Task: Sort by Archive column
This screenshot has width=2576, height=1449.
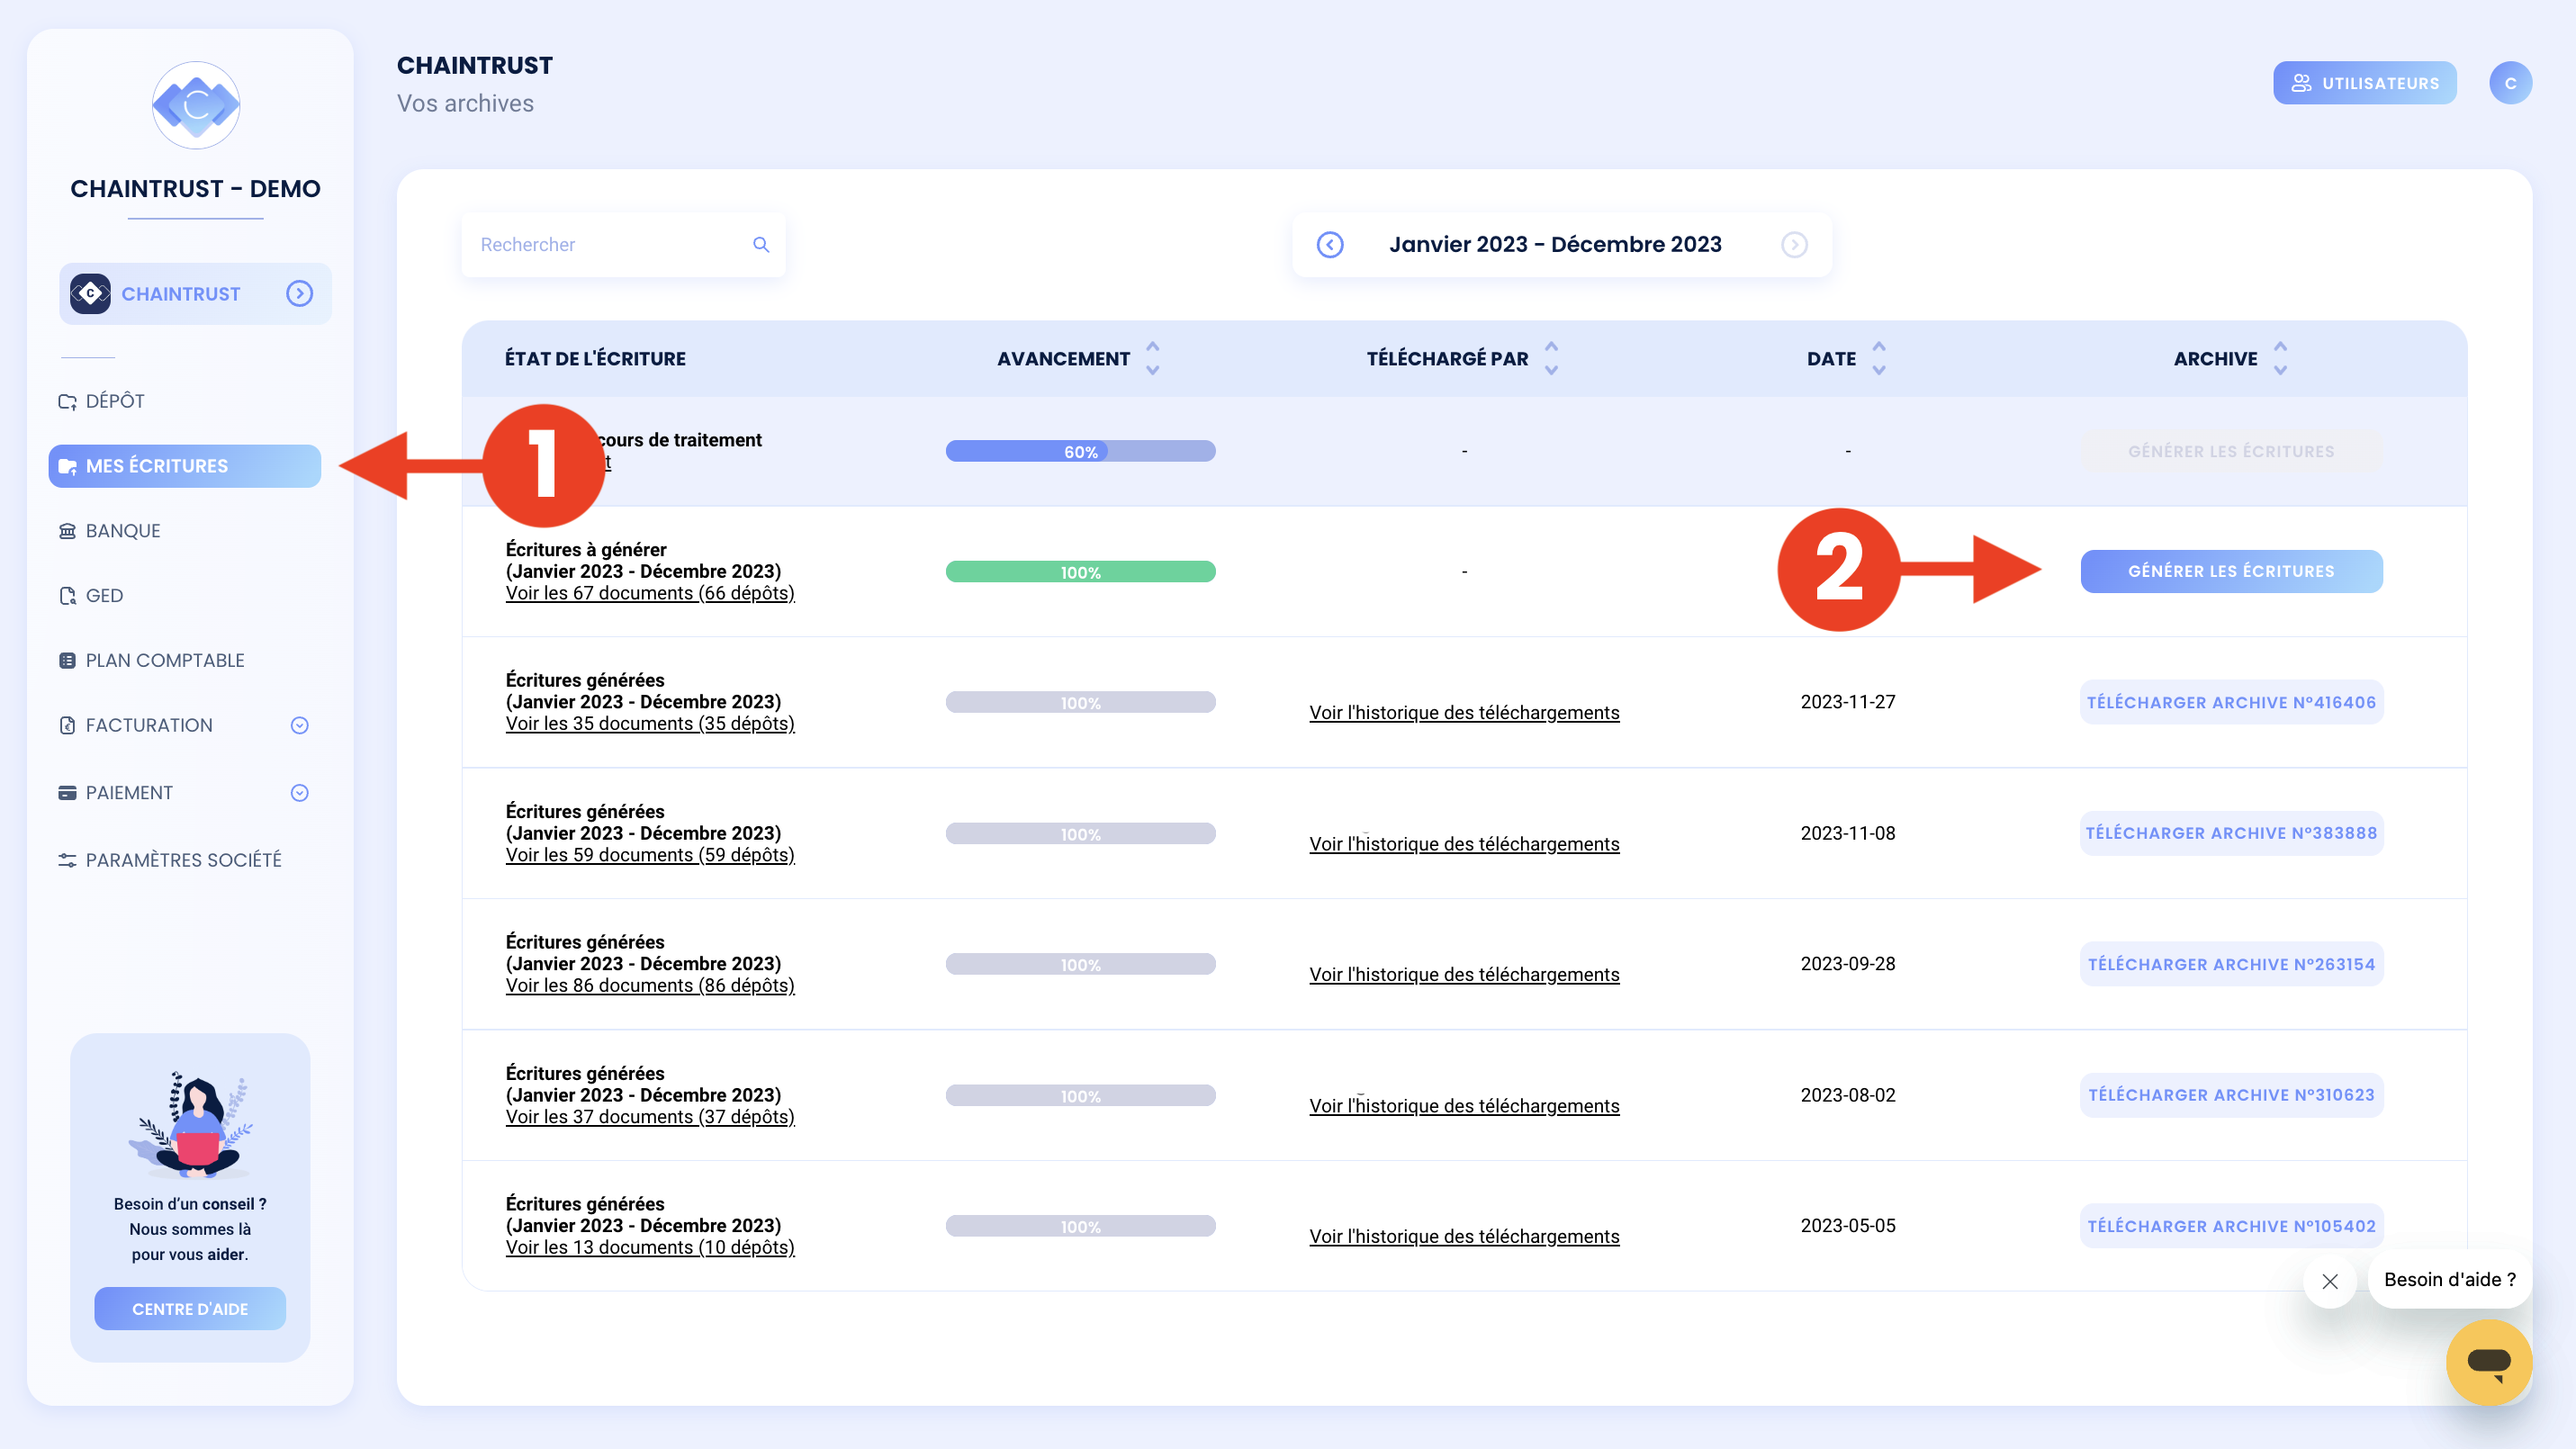Action: (x=2280, y=359)
